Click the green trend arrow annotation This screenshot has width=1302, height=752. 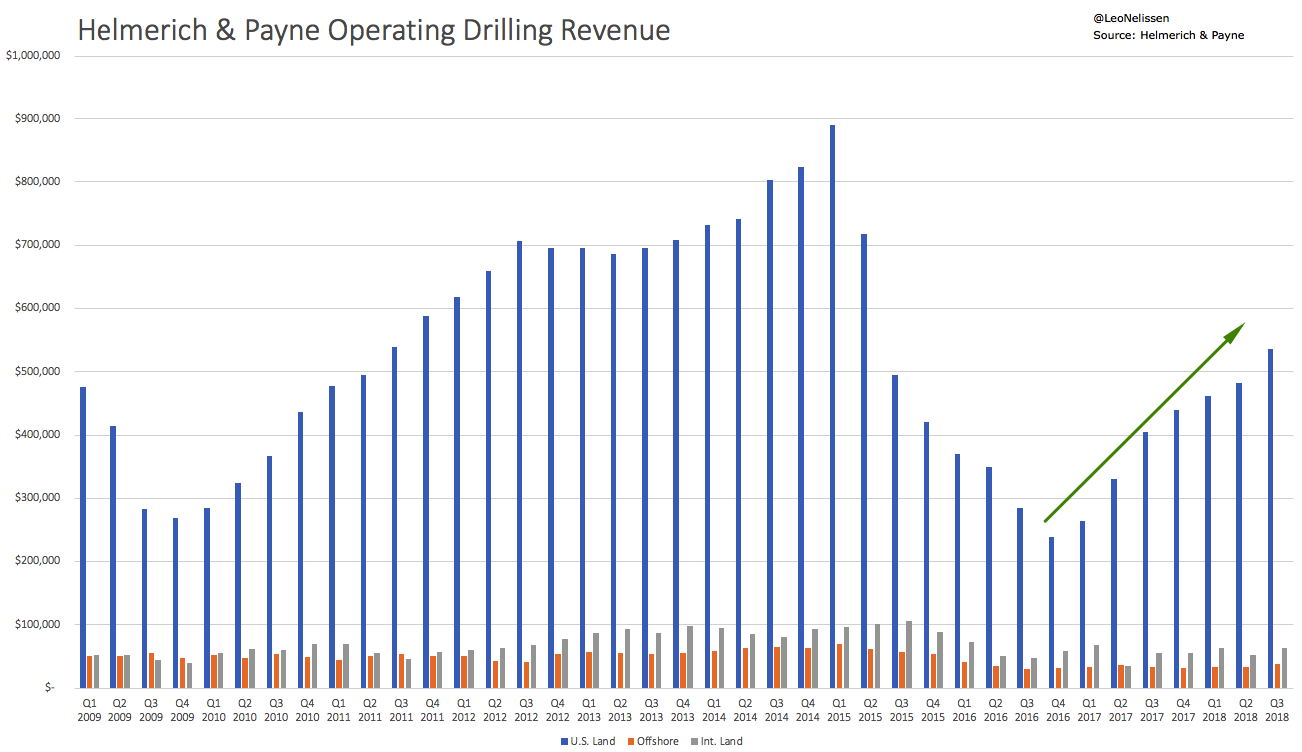pos(1145,420)
